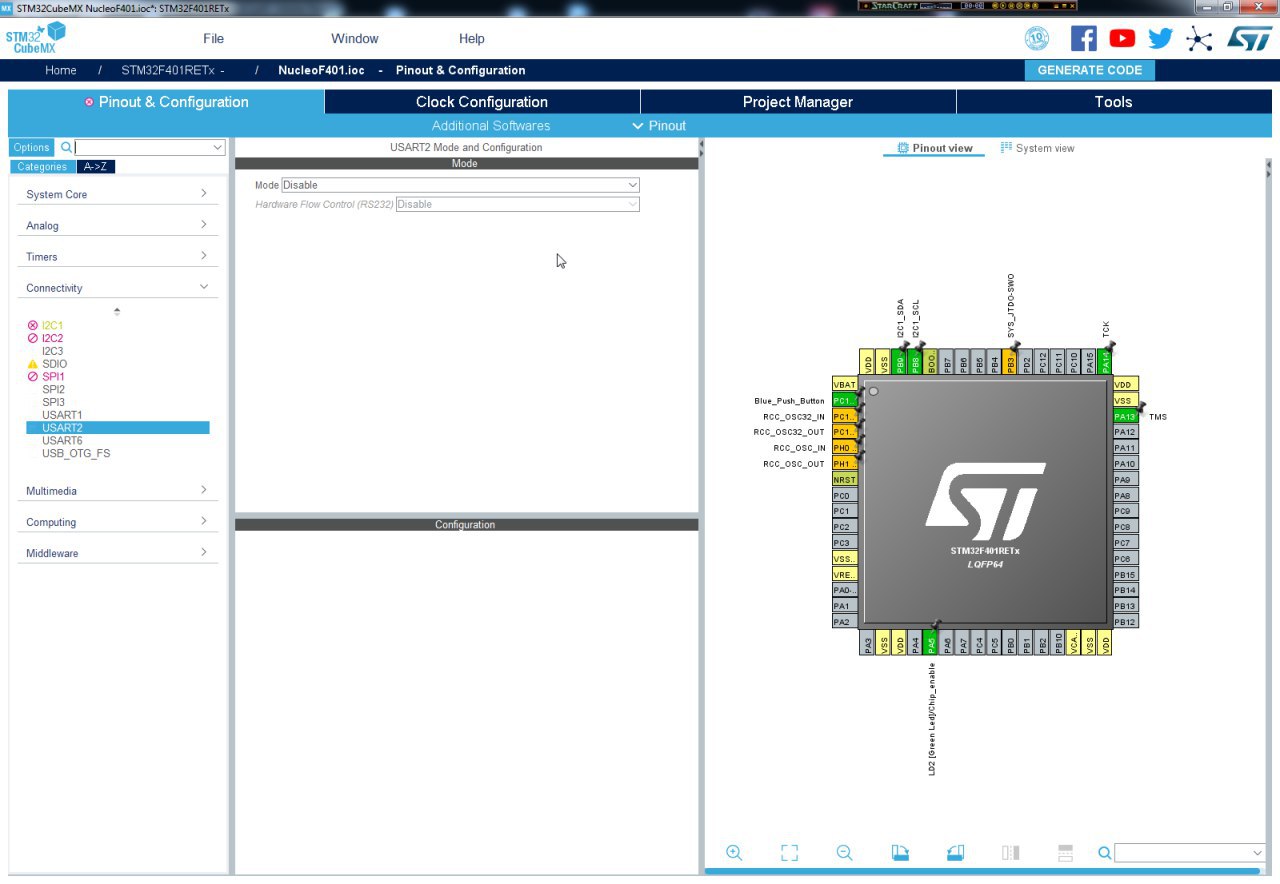1280x884 pixels.
Task: Click the I2C2 conflict status icon
Action: (x=32, y=339)
